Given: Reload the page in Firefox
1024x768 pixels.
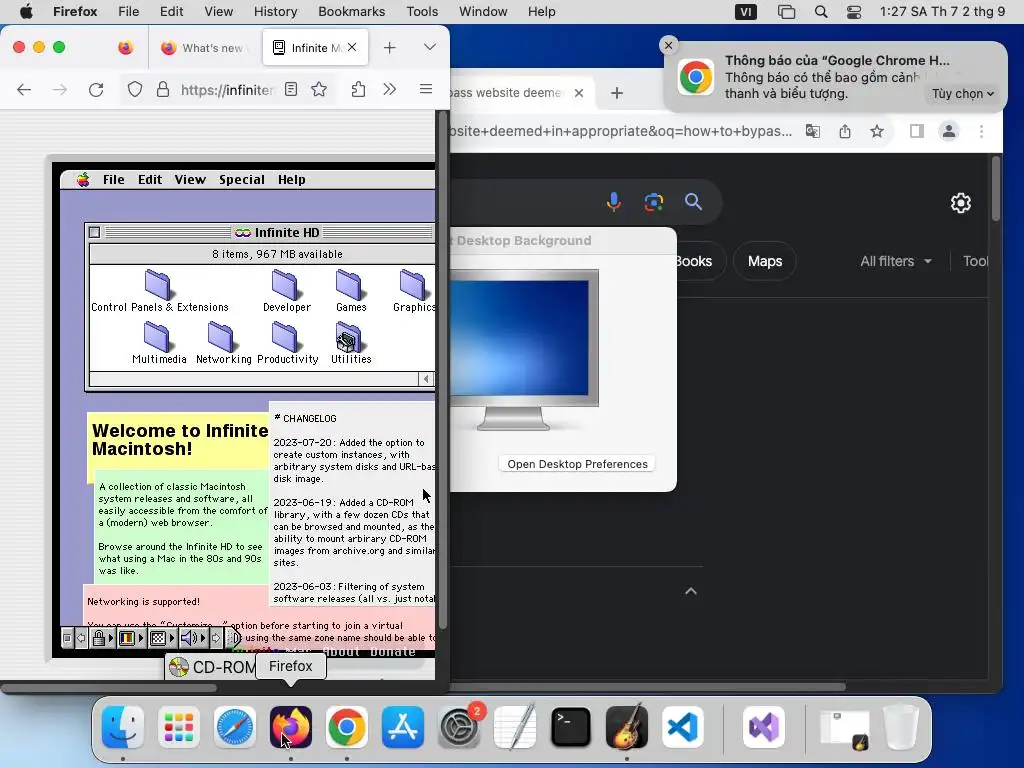Looking at the screenshot, I should (x=96, y=89).
